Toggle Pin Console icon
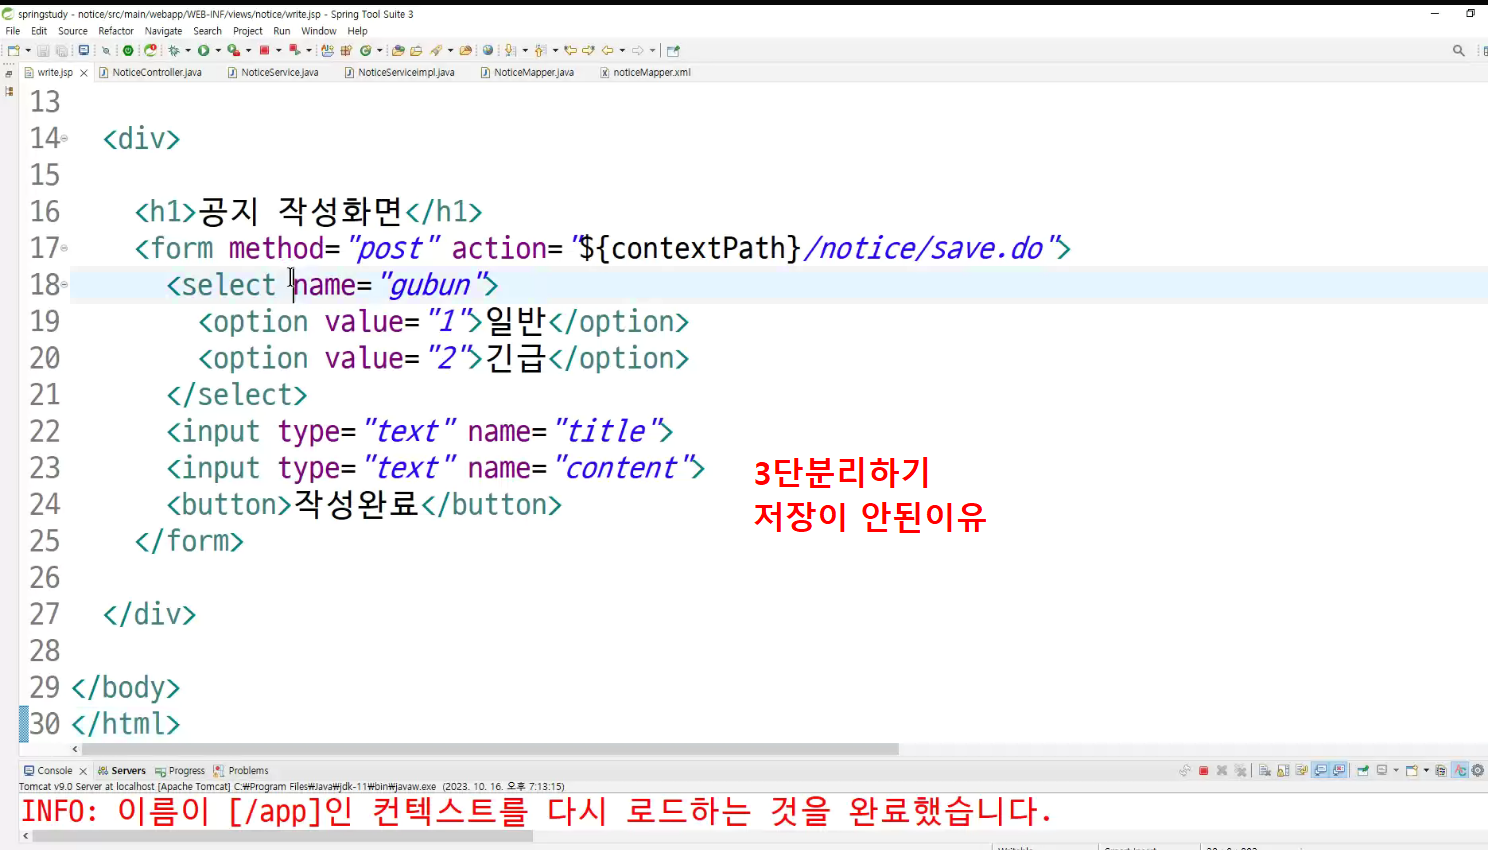 point(1363,770)
